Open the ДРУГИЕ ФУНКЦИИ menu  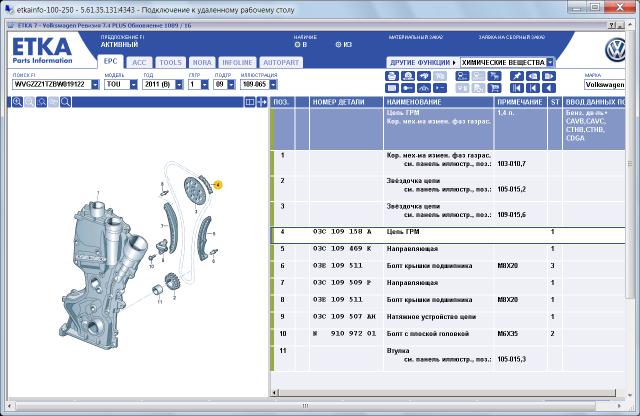click(x=423, y=62)
